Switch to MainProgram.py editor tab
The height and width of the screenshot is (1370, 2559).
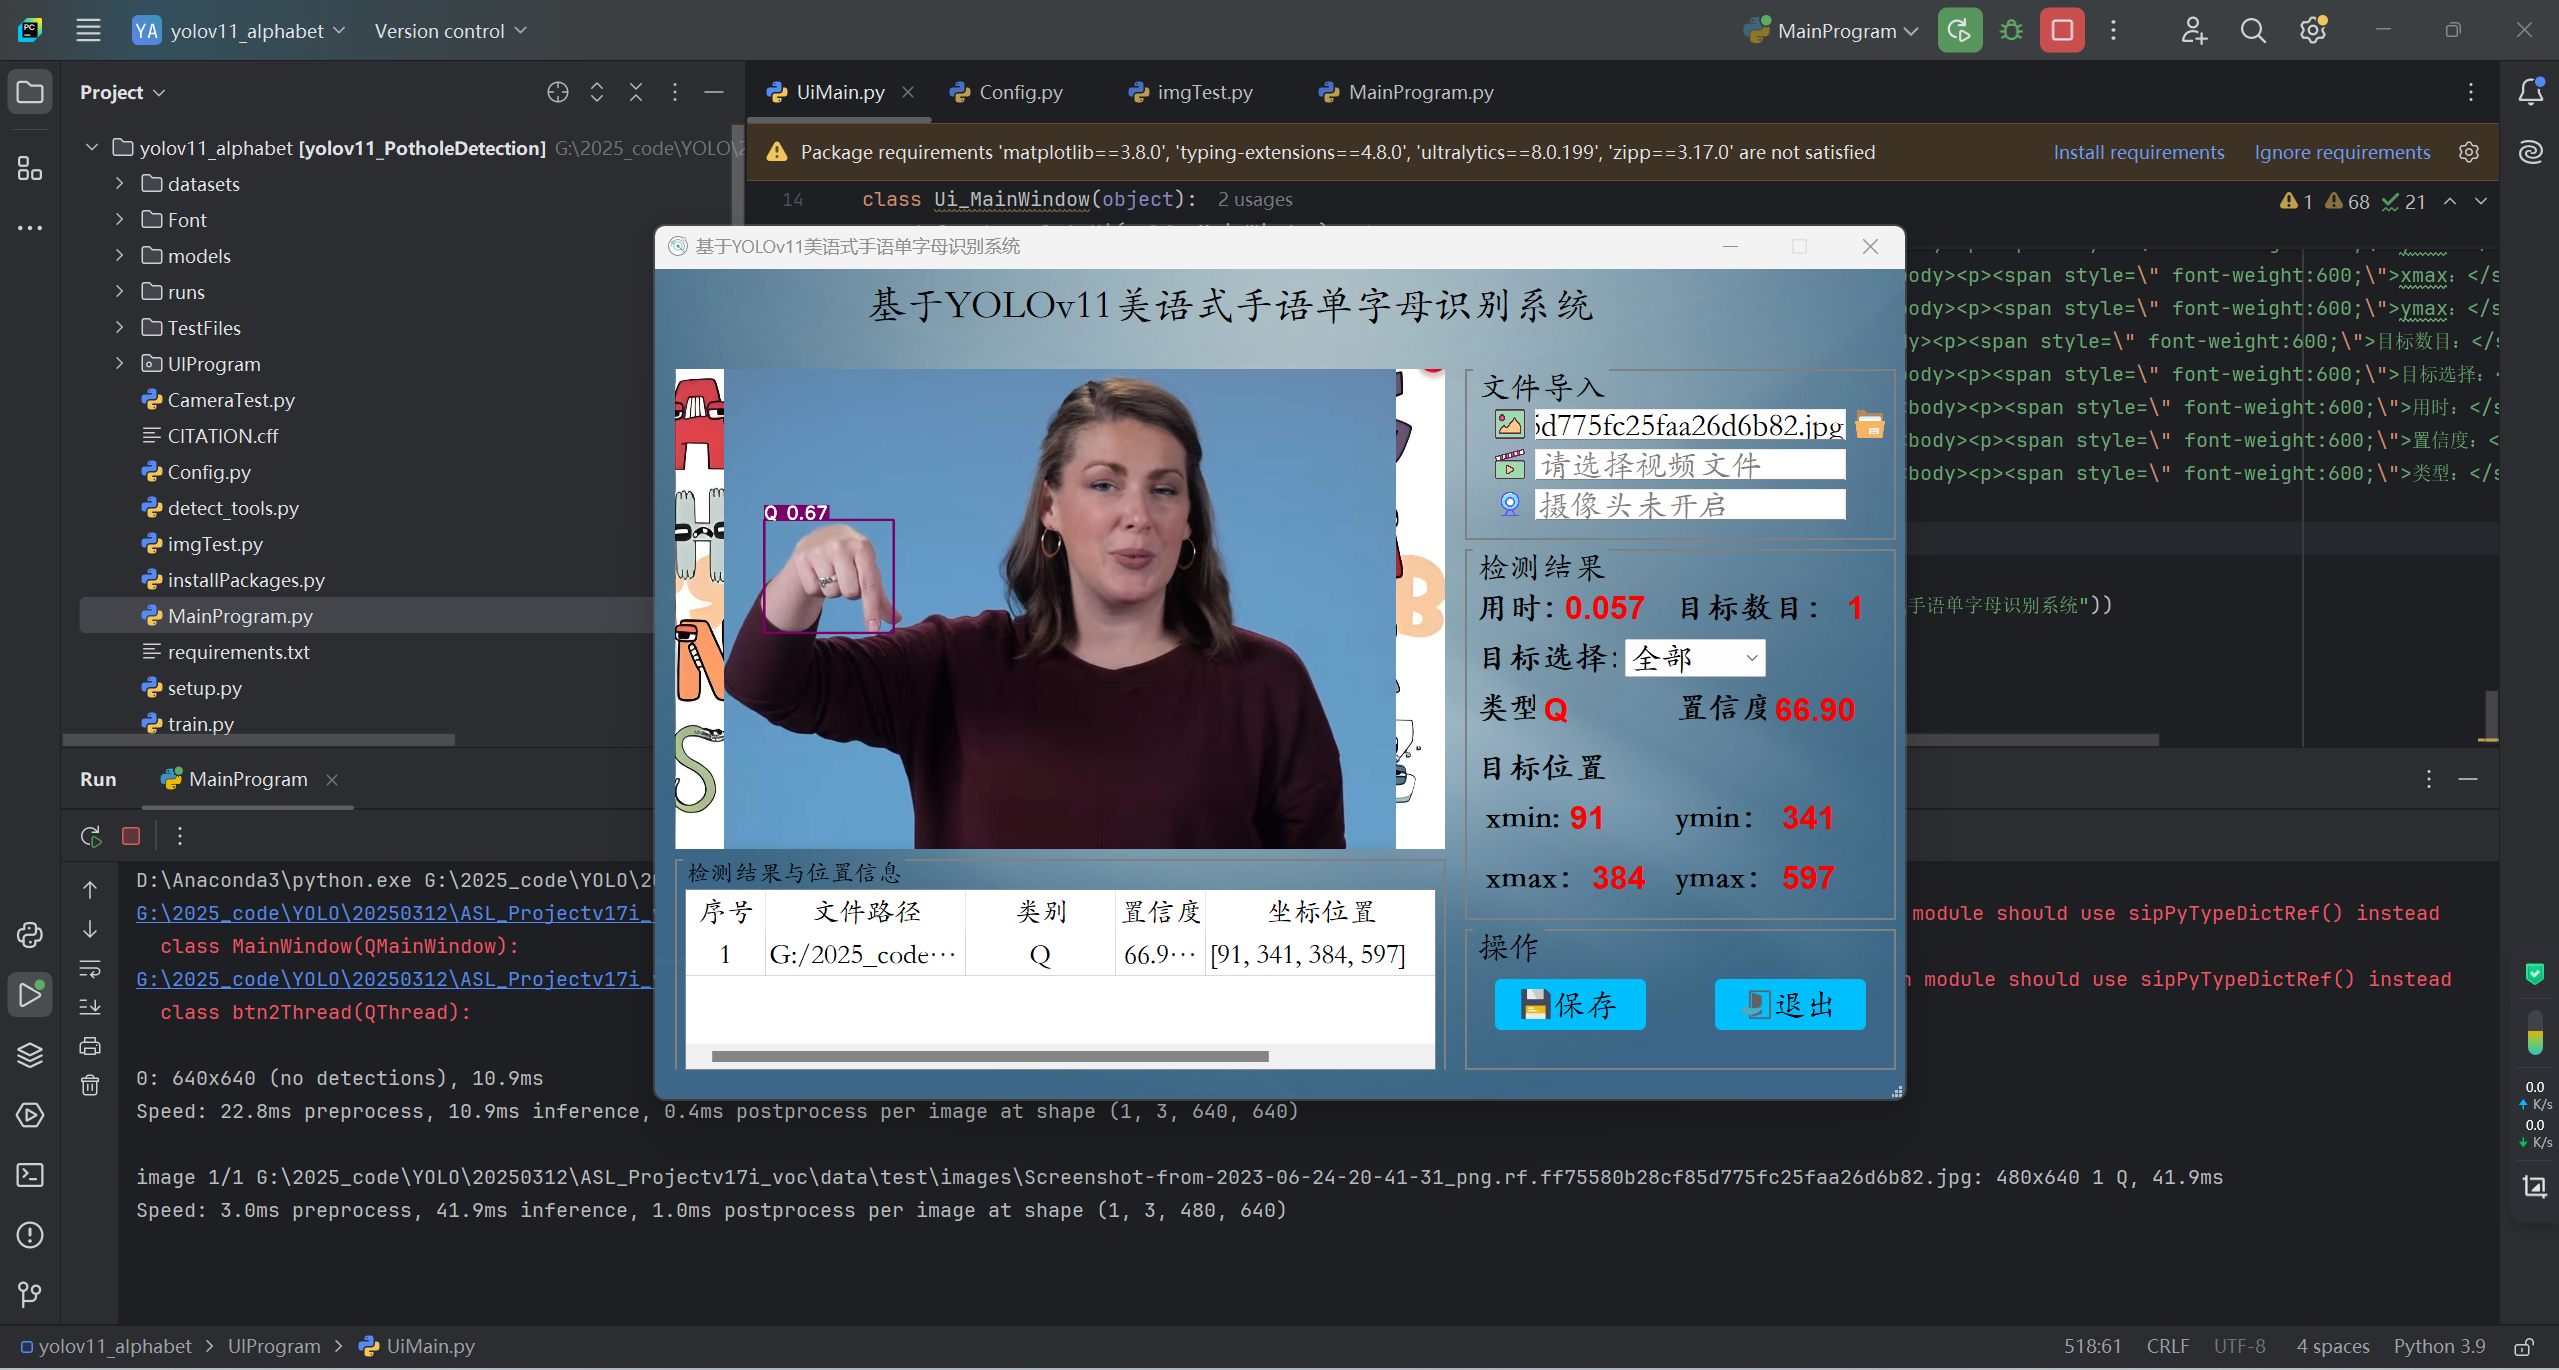[1406, 92]
